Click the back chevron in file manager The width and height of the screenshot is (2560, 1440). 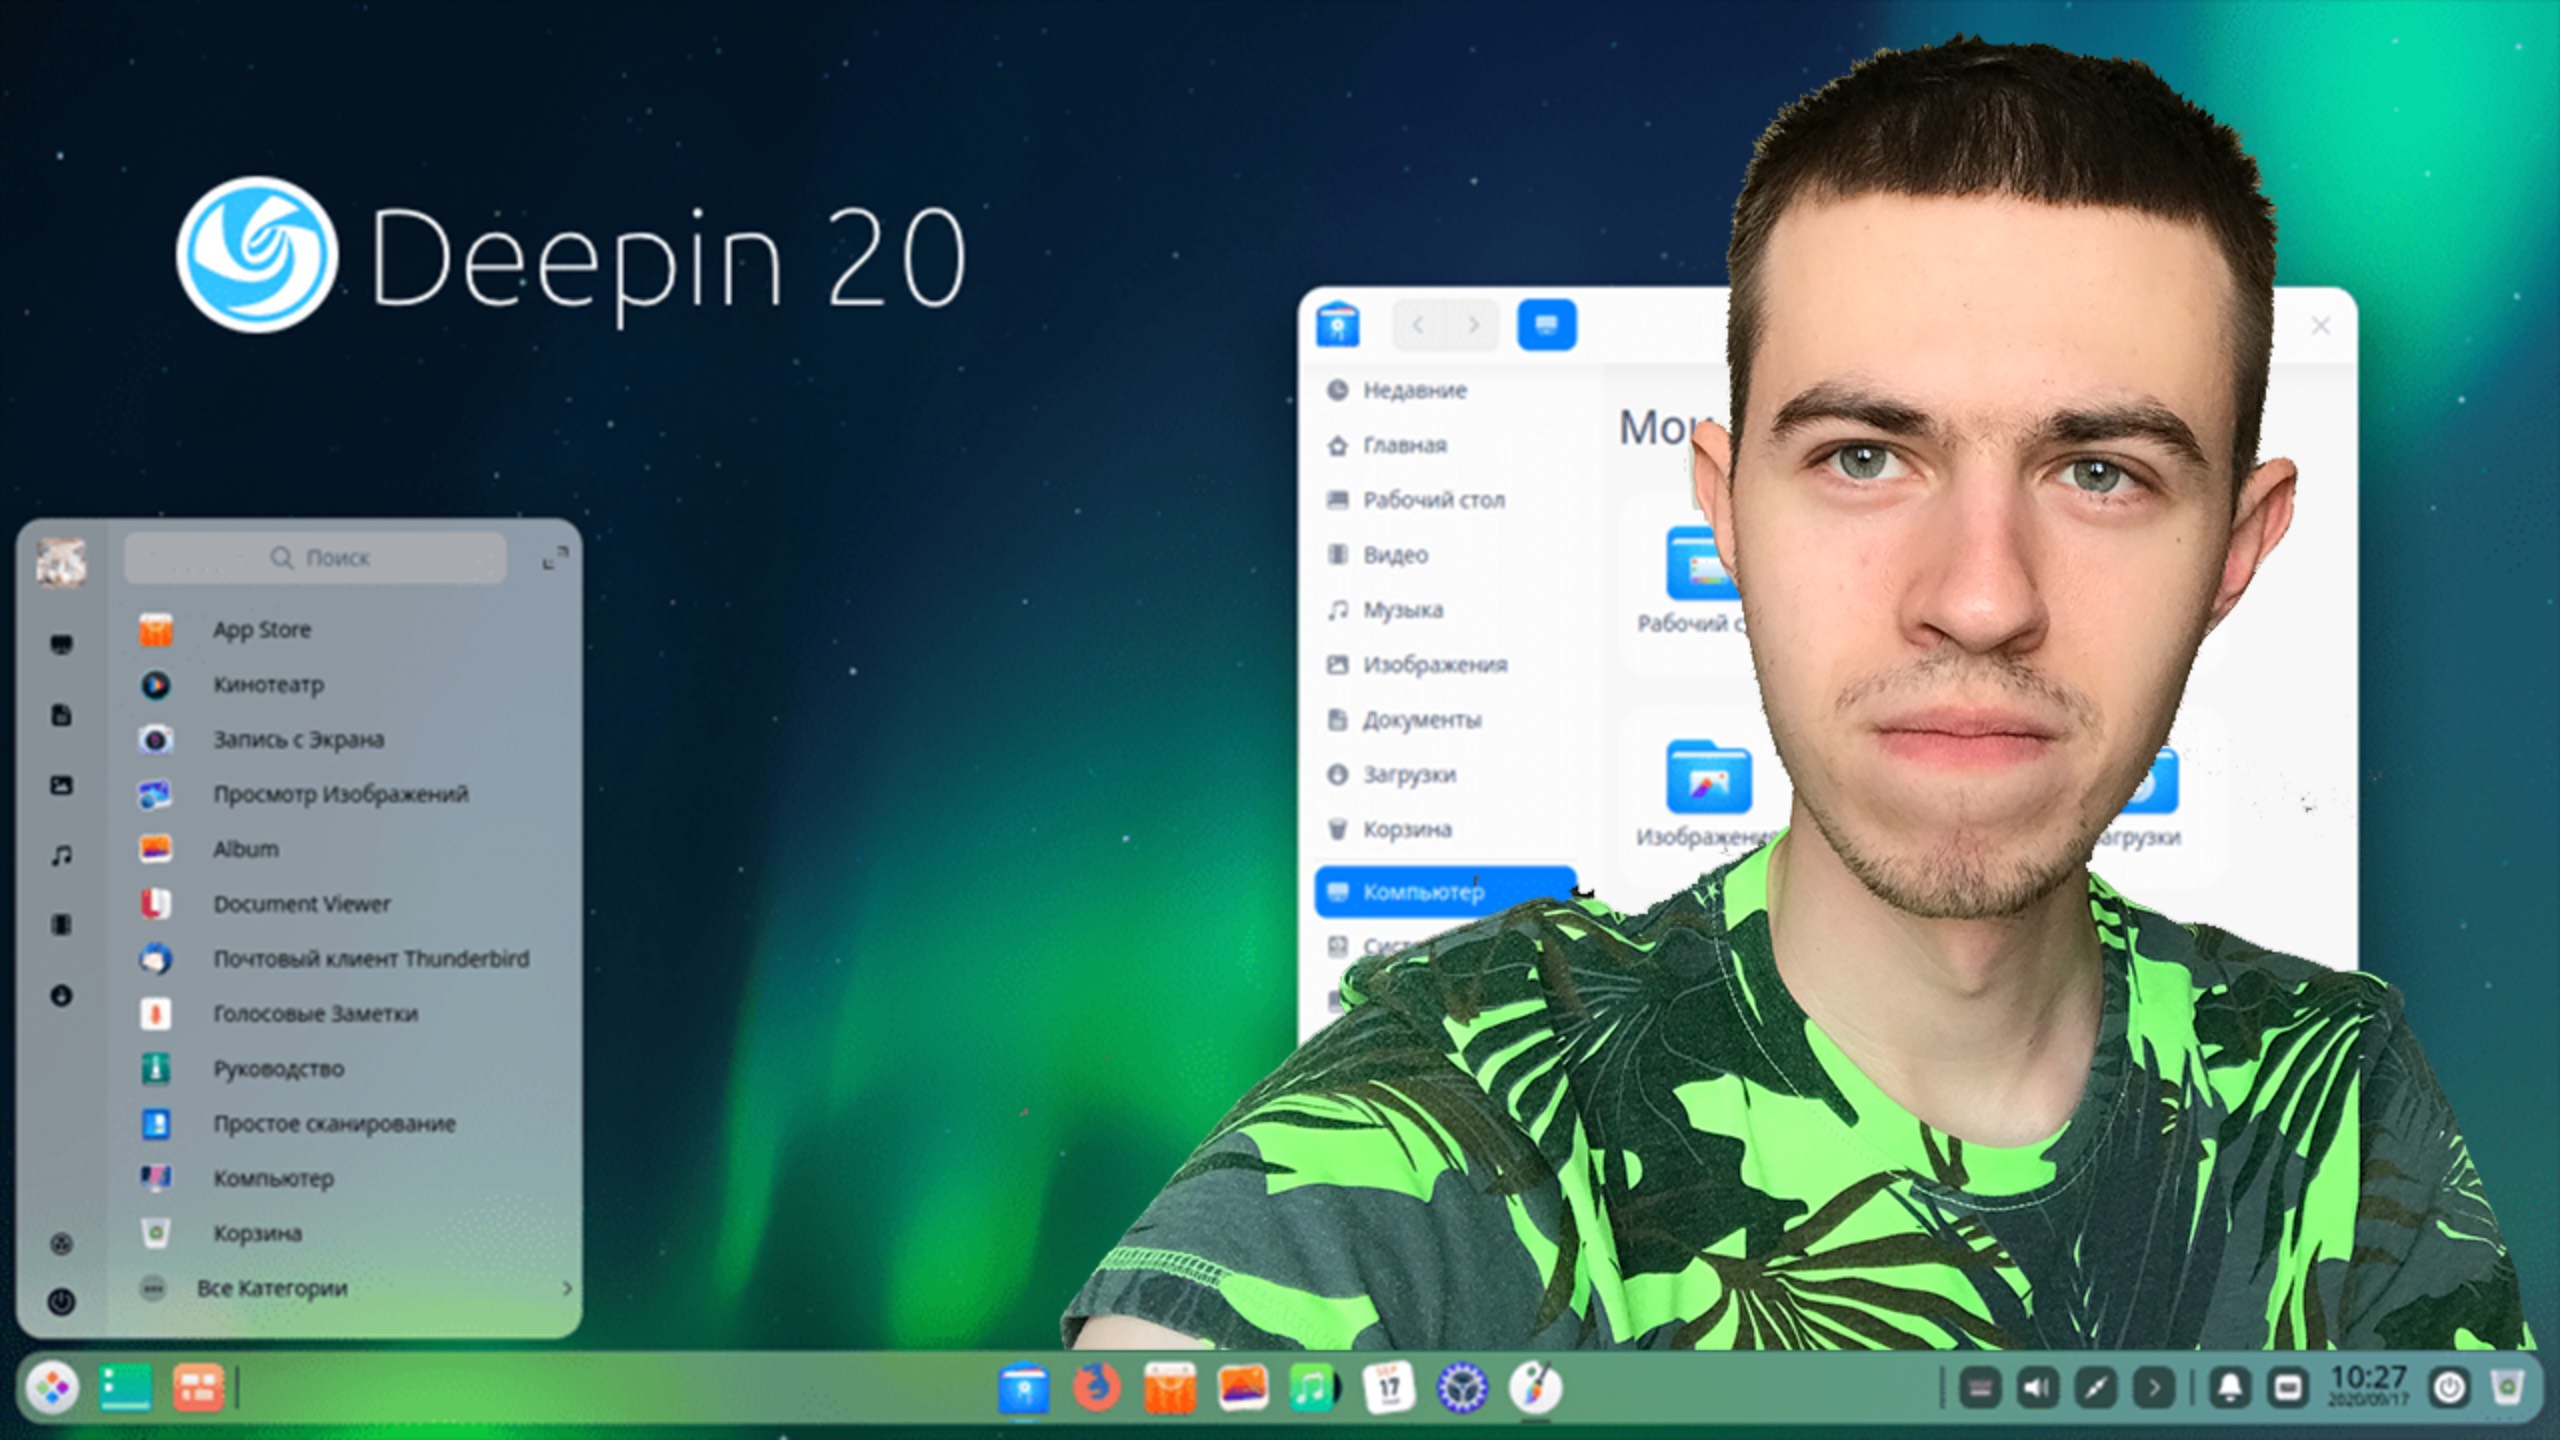1417,325
